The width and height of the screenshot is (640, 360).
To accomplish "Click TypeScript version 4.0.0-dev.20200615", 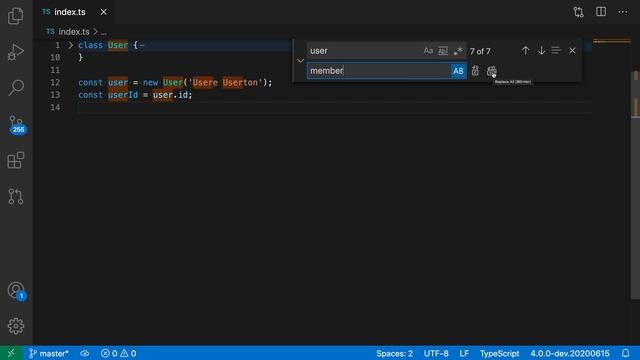I will tap(570, 353).
